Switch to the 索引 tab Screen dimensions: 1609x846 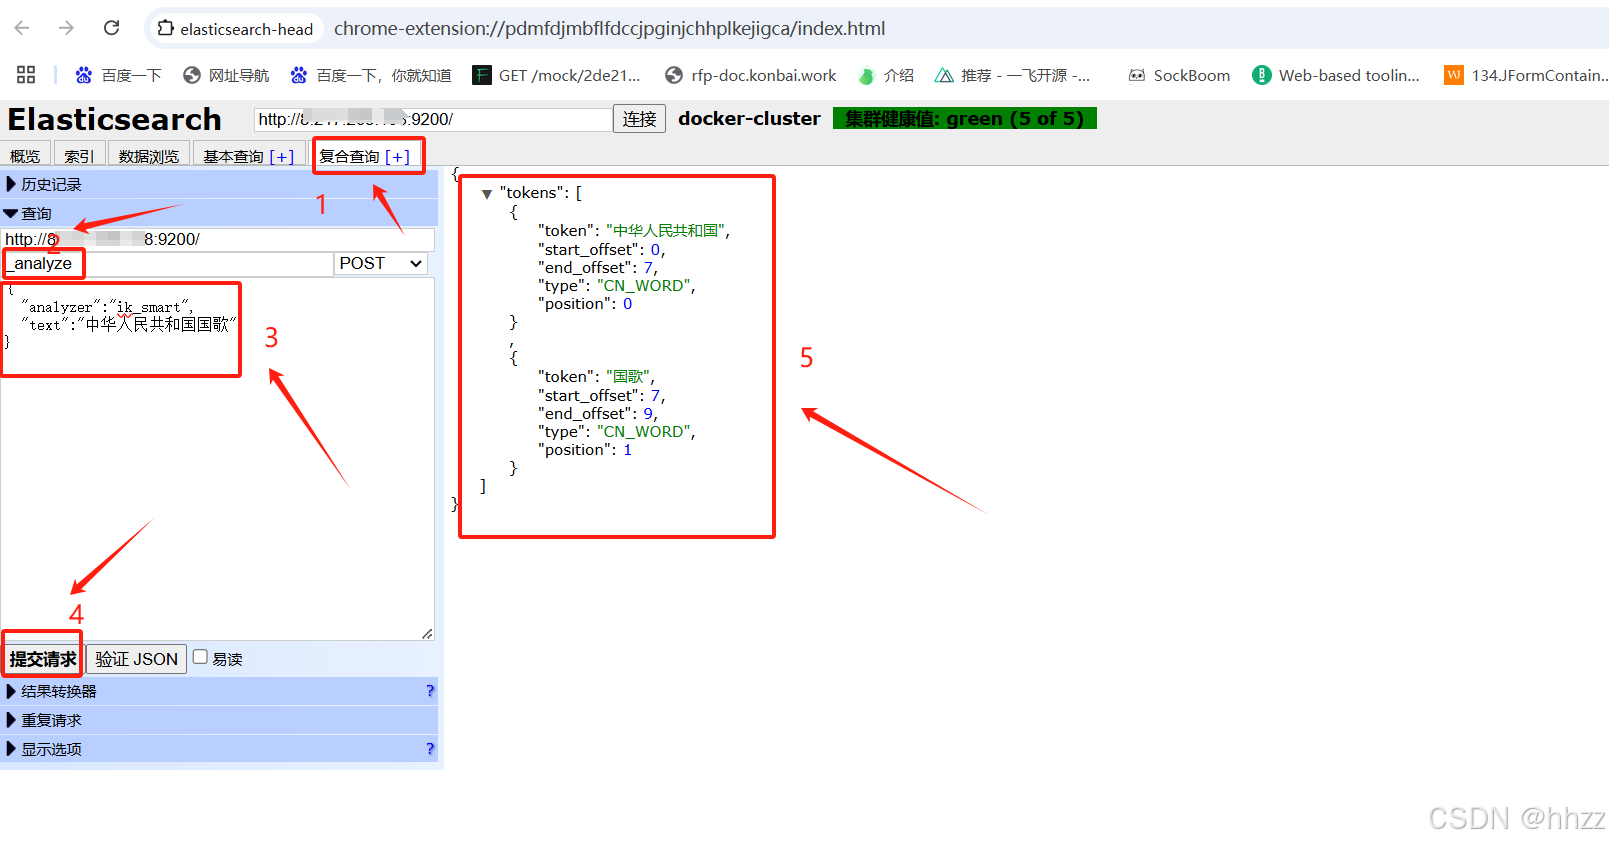(x=79, y=156)
